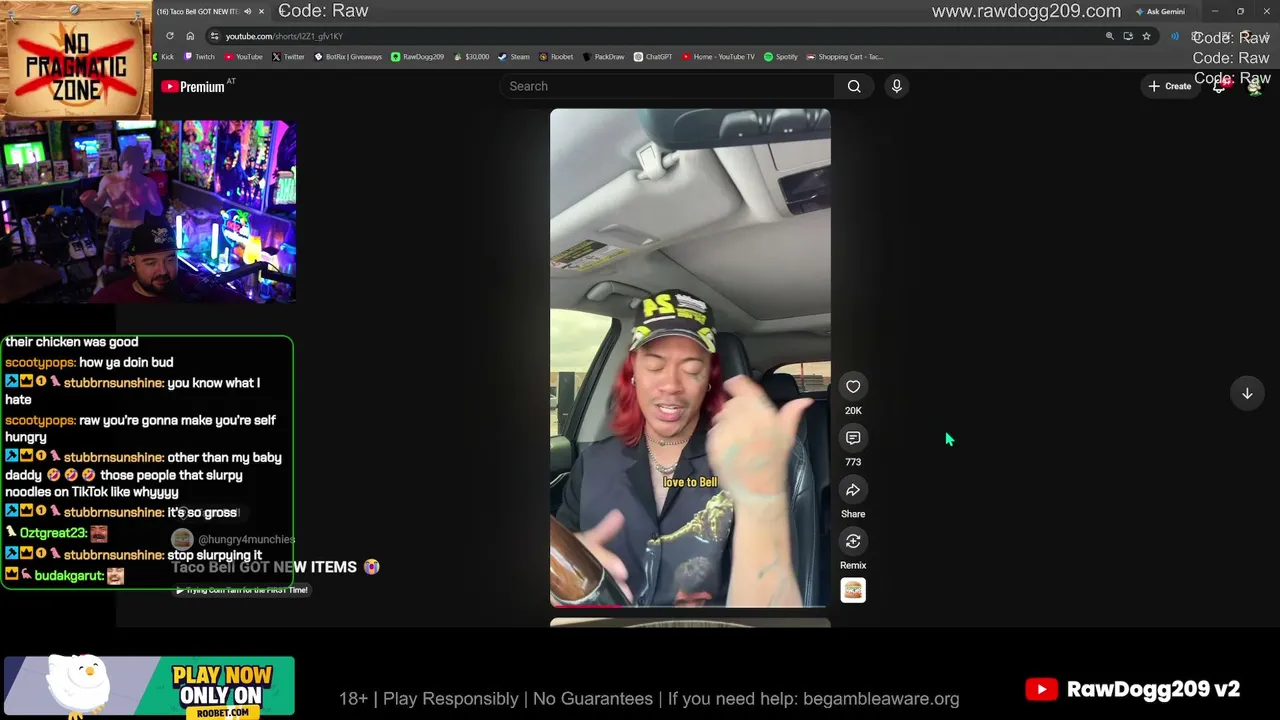Open the Twitter bookmark
Screen dimensions: 1280x720
(x=288, y=57)
